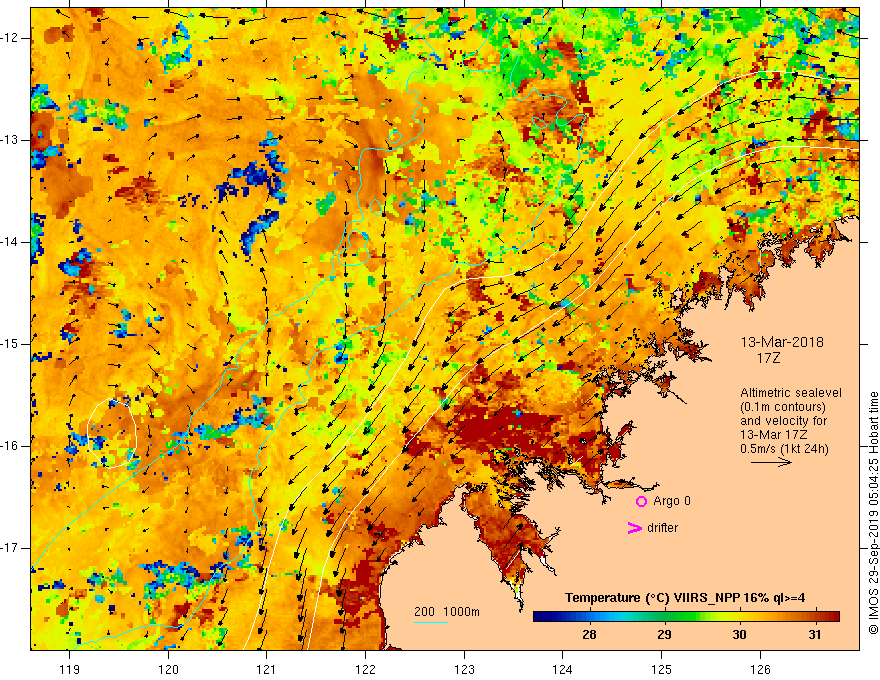The height and width of the screenshot is (680, 880).
Task: Click the latitude -16 axis label
Action: pos(10,446)
